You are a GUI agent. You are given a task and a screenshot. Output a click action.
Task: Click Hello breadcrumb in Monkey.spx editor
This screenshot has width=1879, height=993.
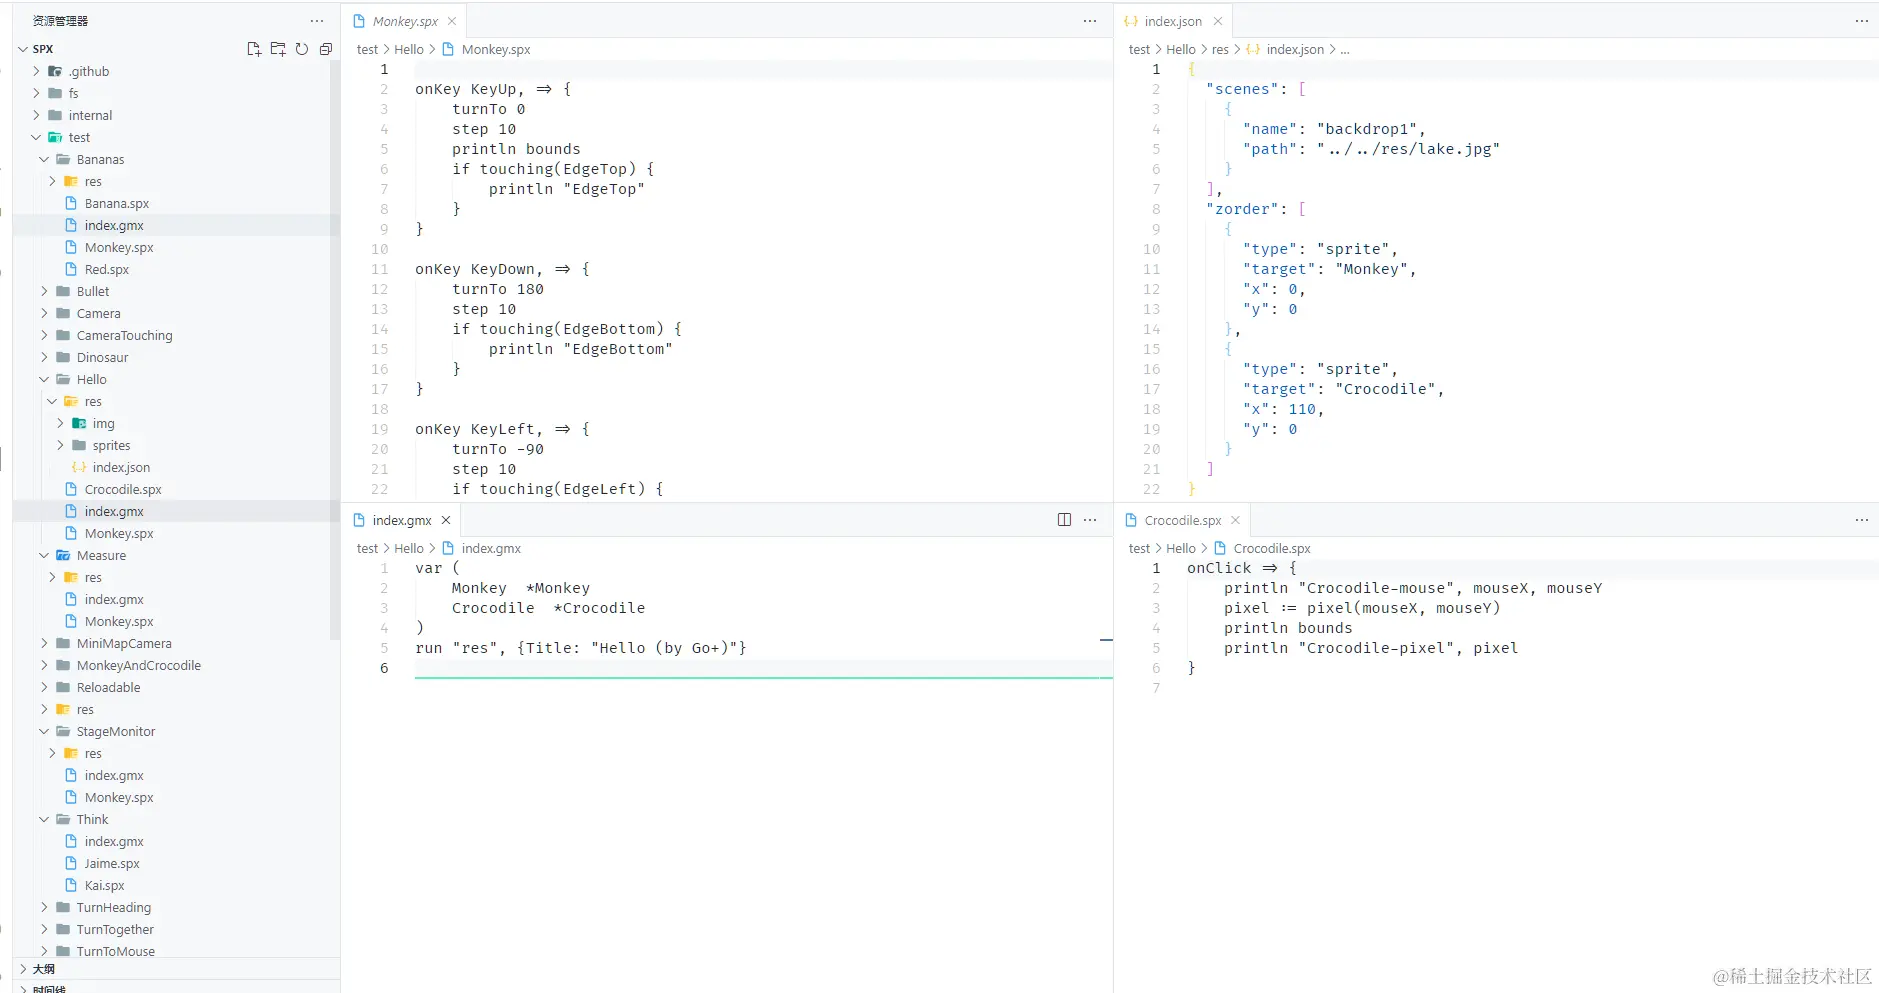[x=409, y=49]
